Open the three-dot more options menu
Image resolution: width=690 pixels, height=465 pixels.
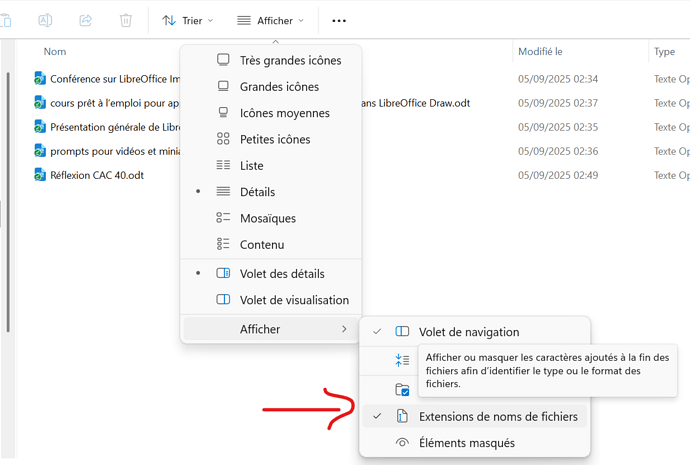[x=339, y=20]
